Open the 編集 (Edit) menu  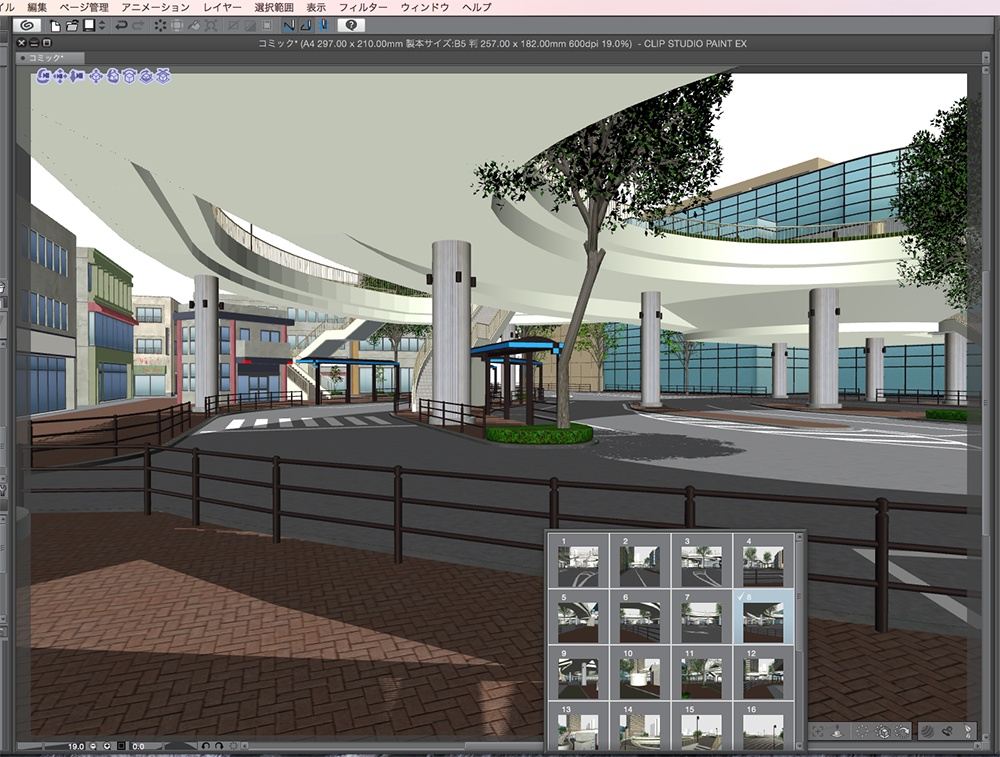37,7
